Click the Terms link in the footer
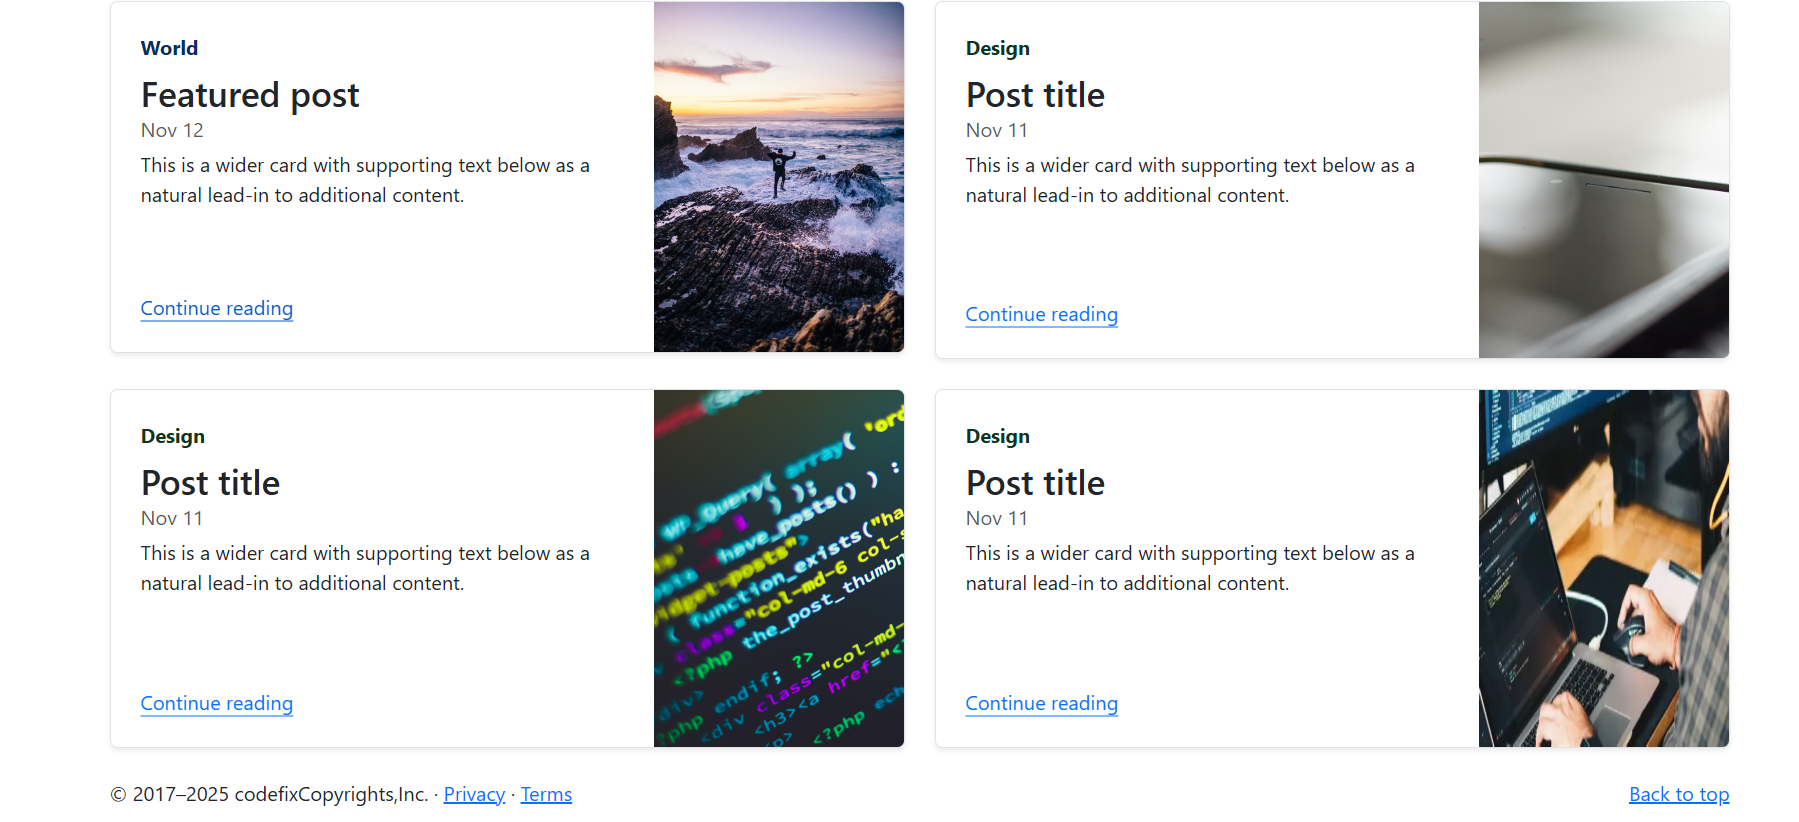 546,794
